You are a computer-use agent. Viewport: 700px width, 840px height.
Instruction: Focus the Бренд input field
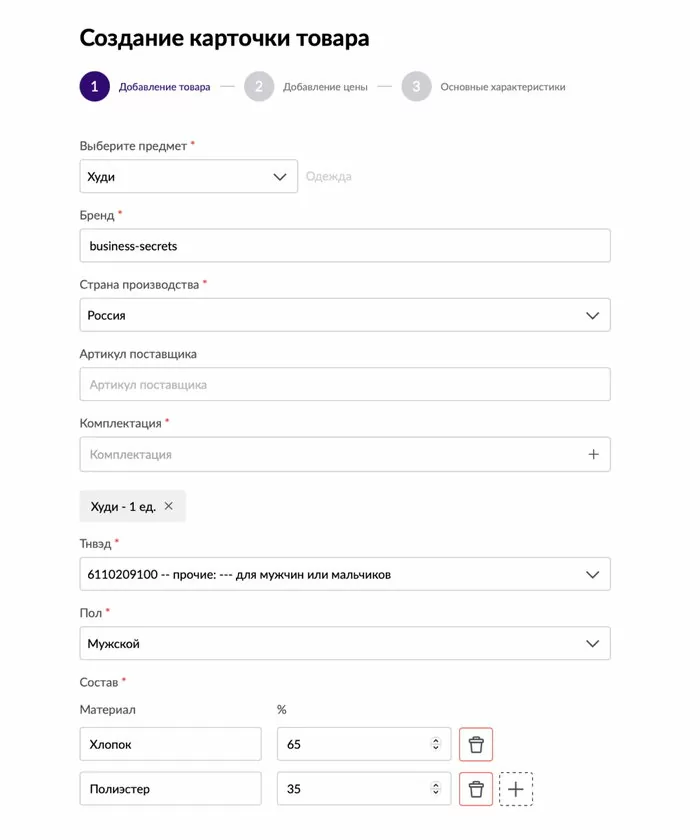tap(344, 246)
